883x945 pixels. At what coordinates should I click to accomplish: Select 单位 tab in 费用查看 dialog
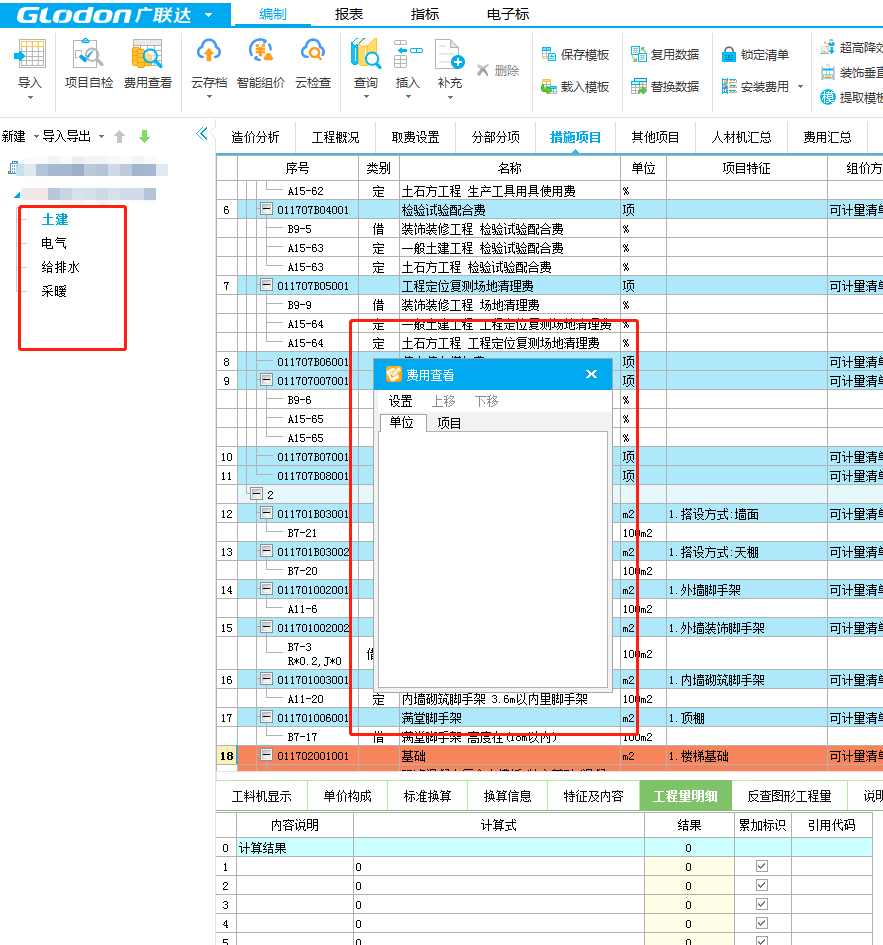[401, 422]
